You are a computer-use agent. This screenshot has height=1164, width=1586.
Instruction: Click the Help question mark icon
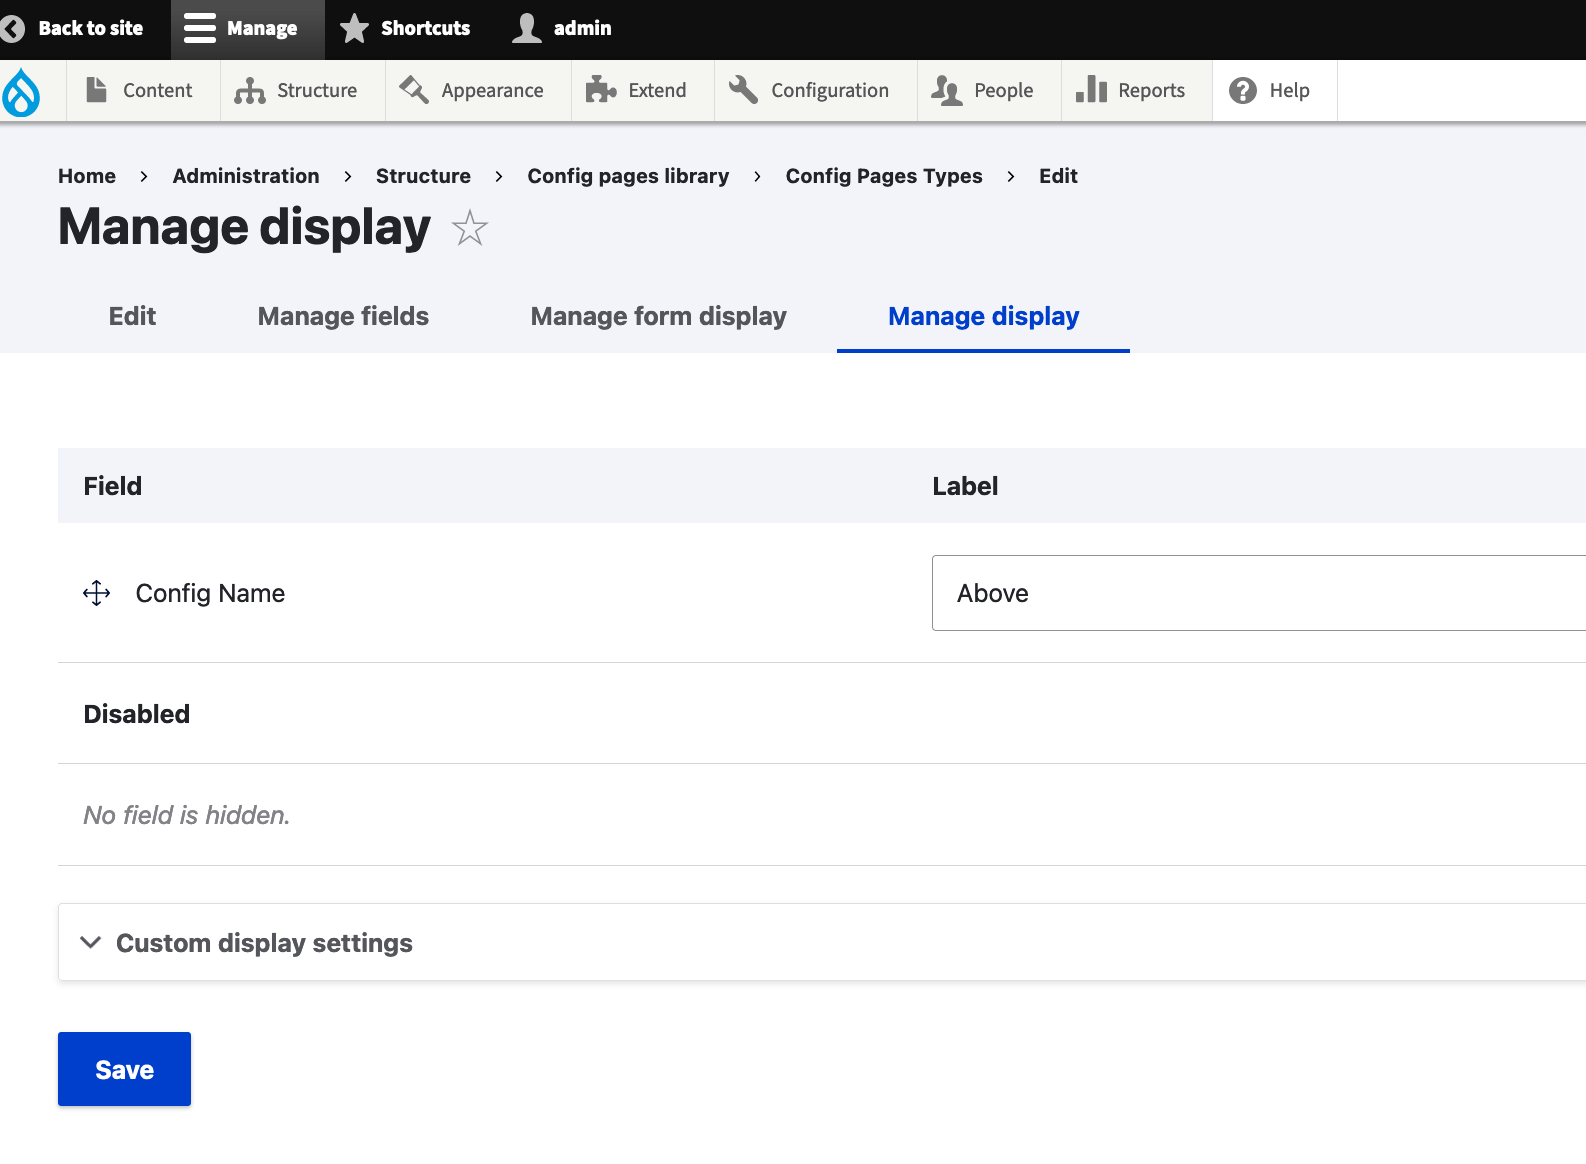(1243, 90)
